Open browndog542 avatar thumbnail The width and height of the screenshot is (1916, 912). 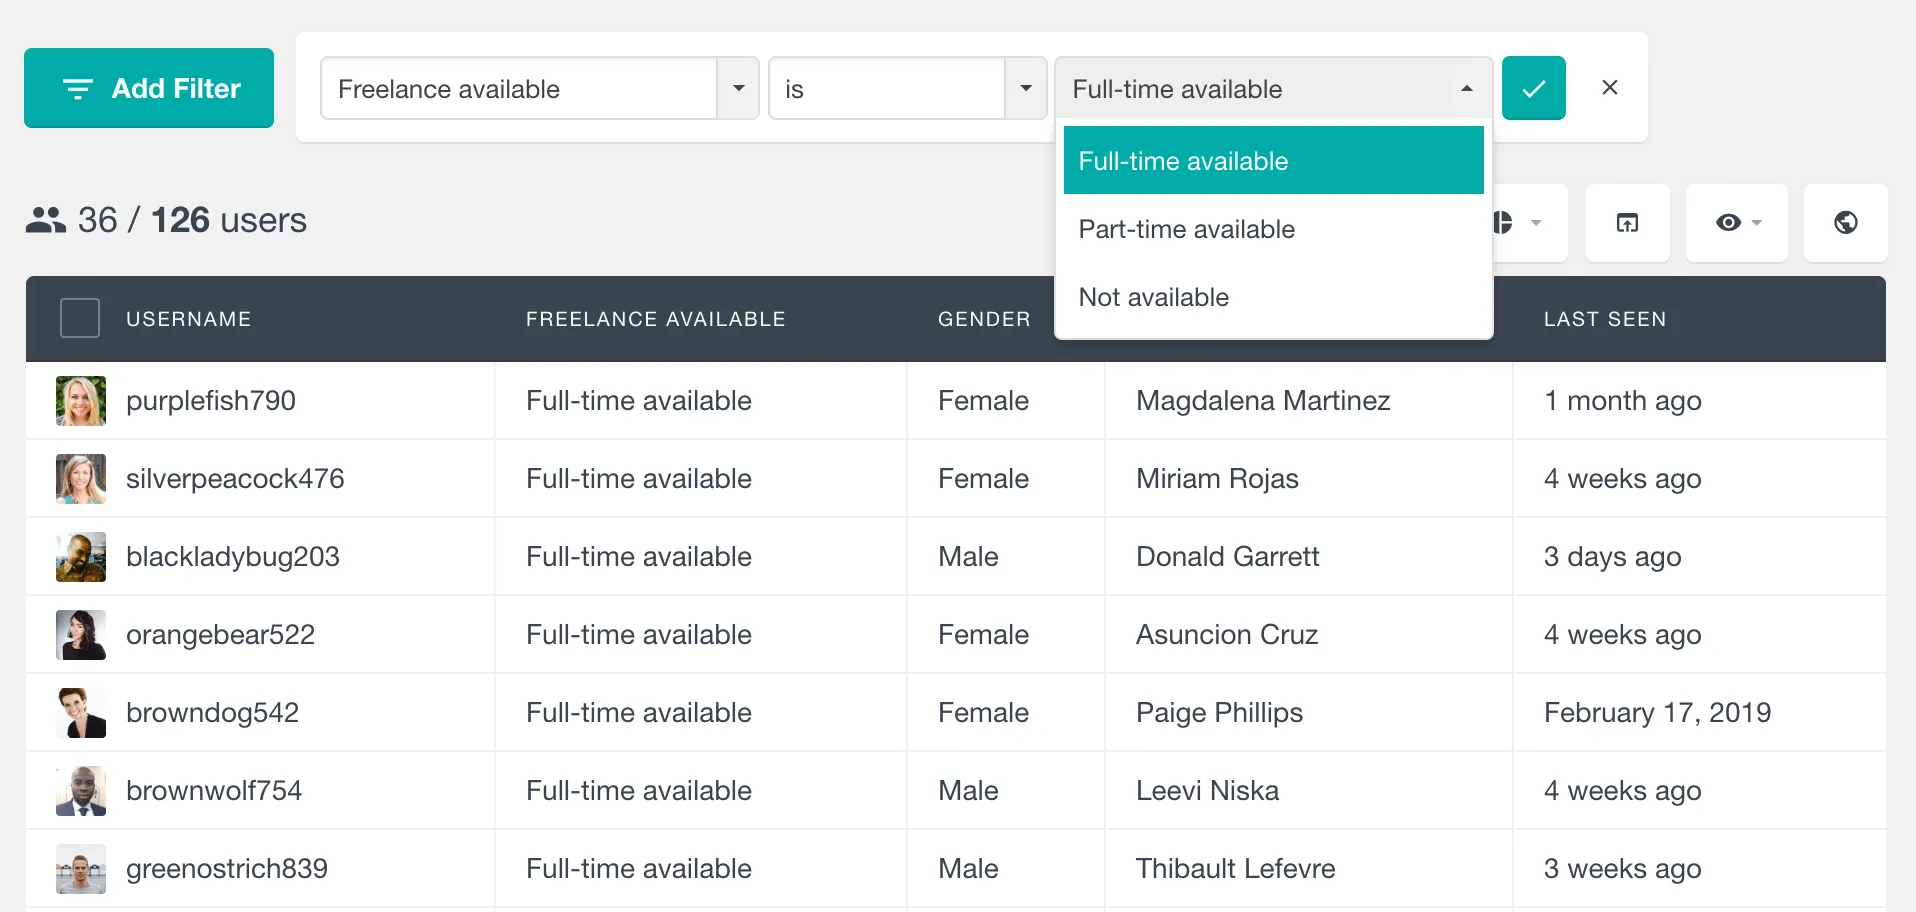[x=81, y=713]
